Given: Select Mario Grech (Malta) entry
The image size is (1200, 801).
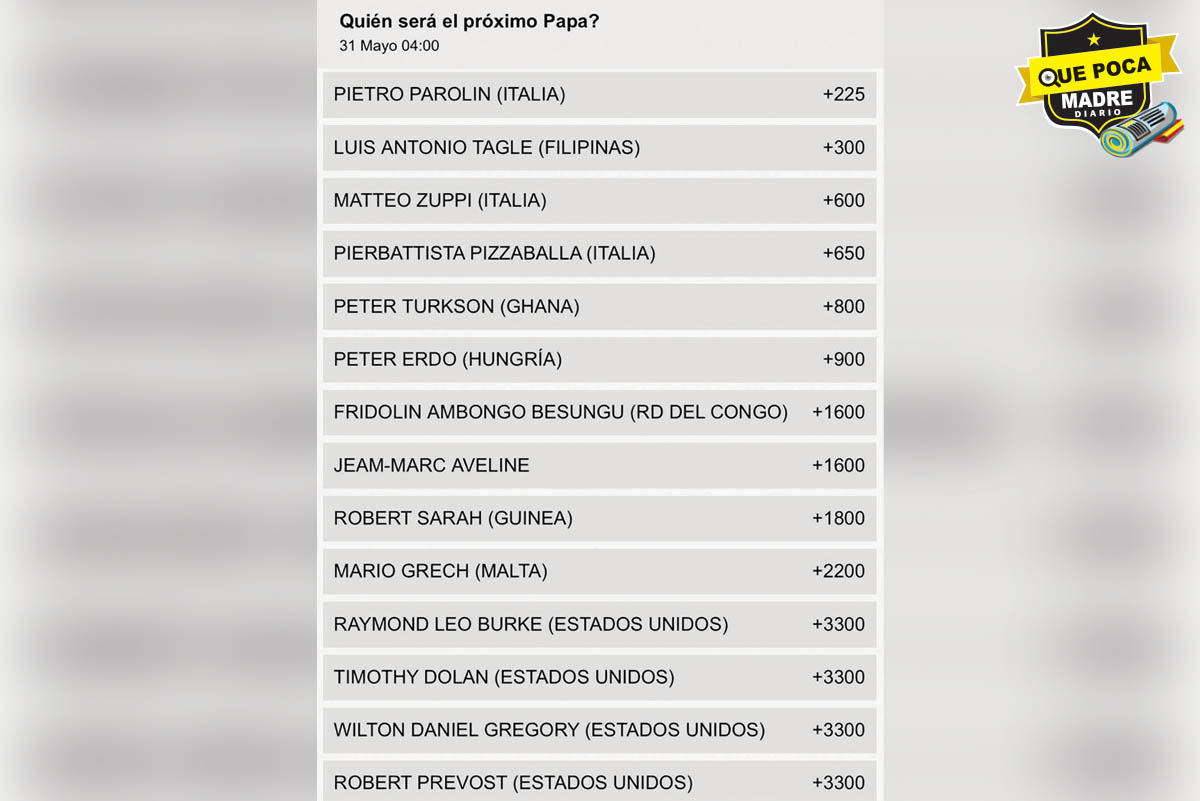Looking at the screenshot, I should [x=599, y=572].
